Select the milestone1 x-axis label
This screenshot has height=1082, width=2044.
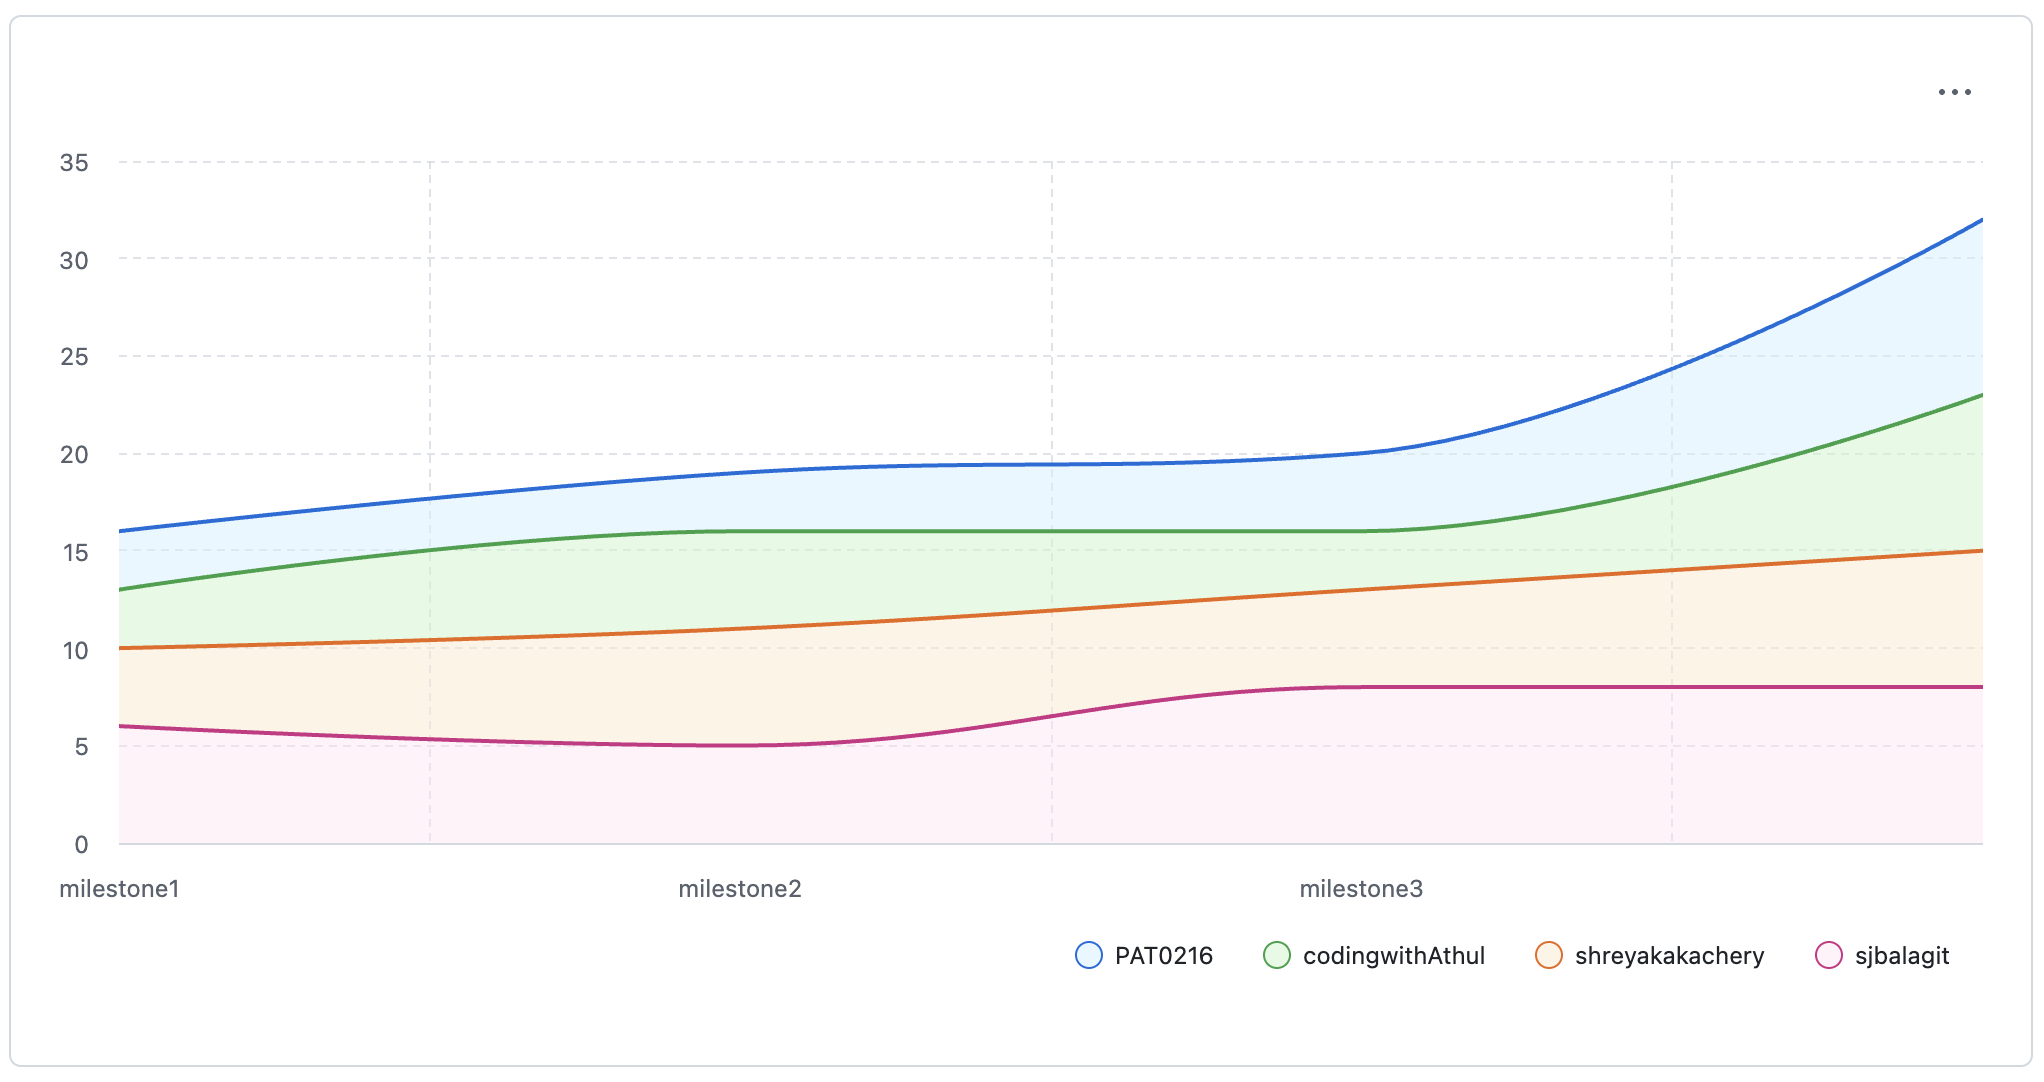[119, 889]
